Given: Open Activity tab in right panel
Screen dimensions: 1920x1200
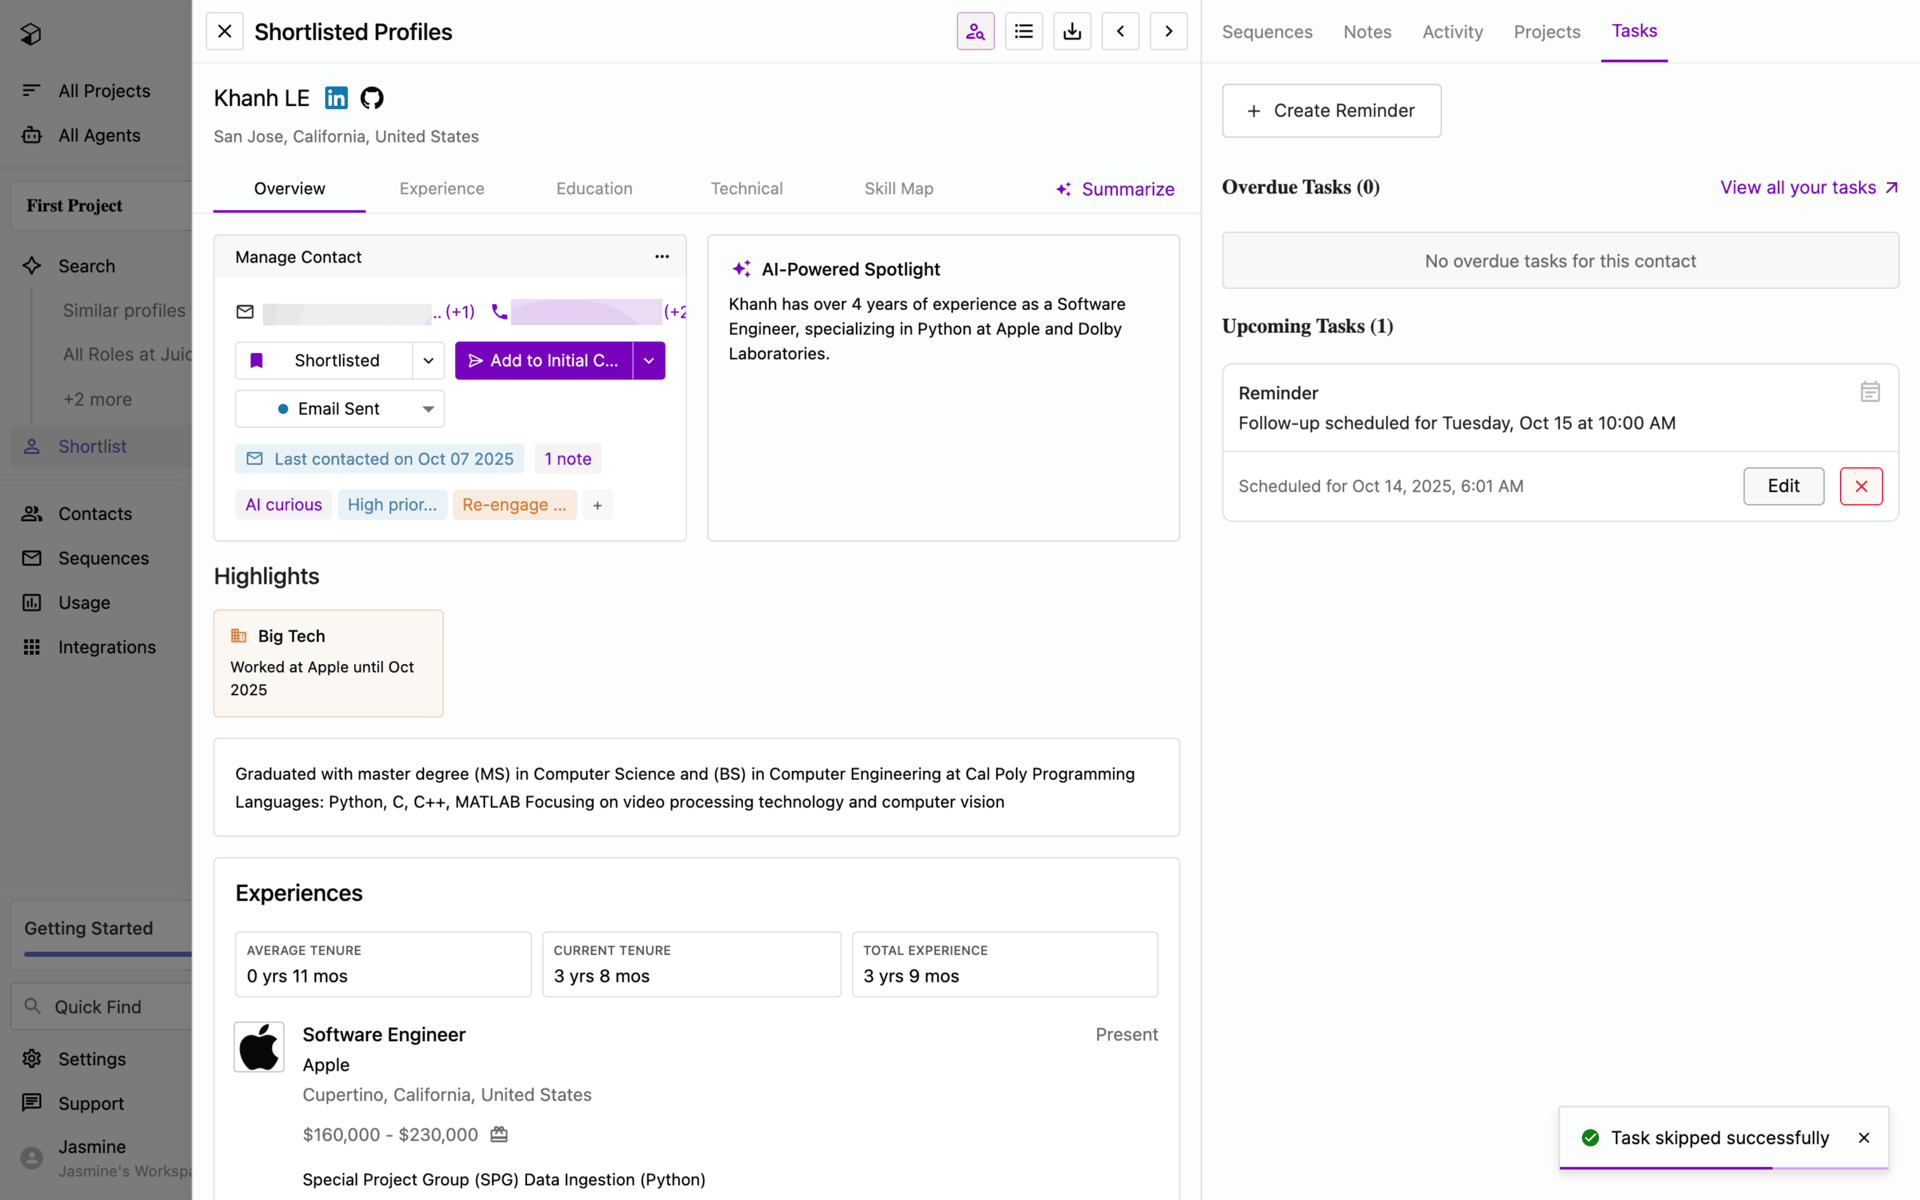Looking at the screenshot, I should point(1452,32).
